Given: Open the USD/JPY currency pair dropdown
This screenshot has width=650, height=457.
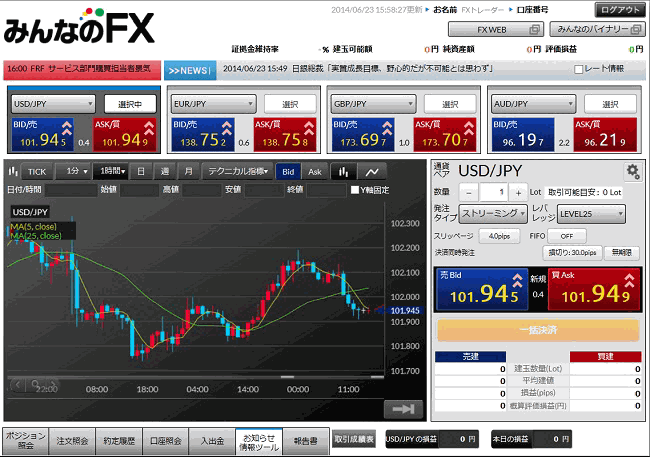Looking at the screenshot, I should [53, 104].
